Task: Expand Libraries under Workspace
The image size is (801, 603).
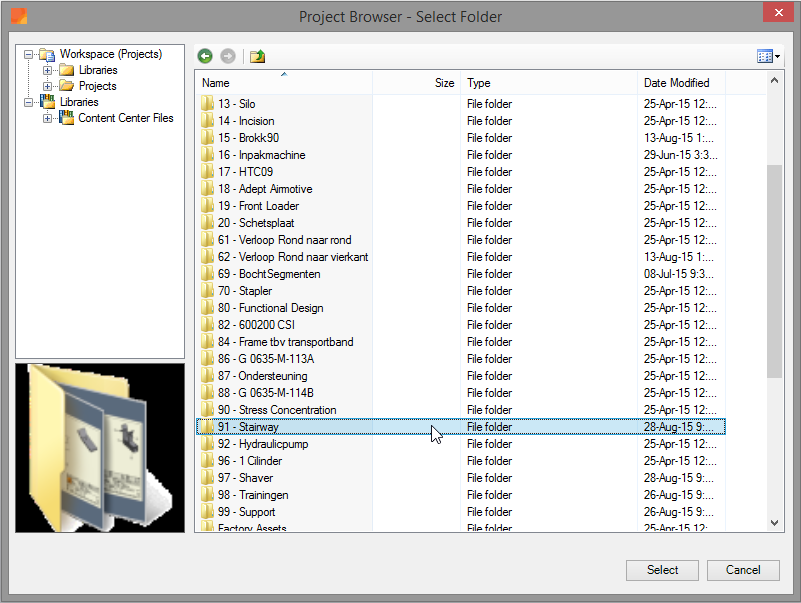Action: tap(47, 70)
